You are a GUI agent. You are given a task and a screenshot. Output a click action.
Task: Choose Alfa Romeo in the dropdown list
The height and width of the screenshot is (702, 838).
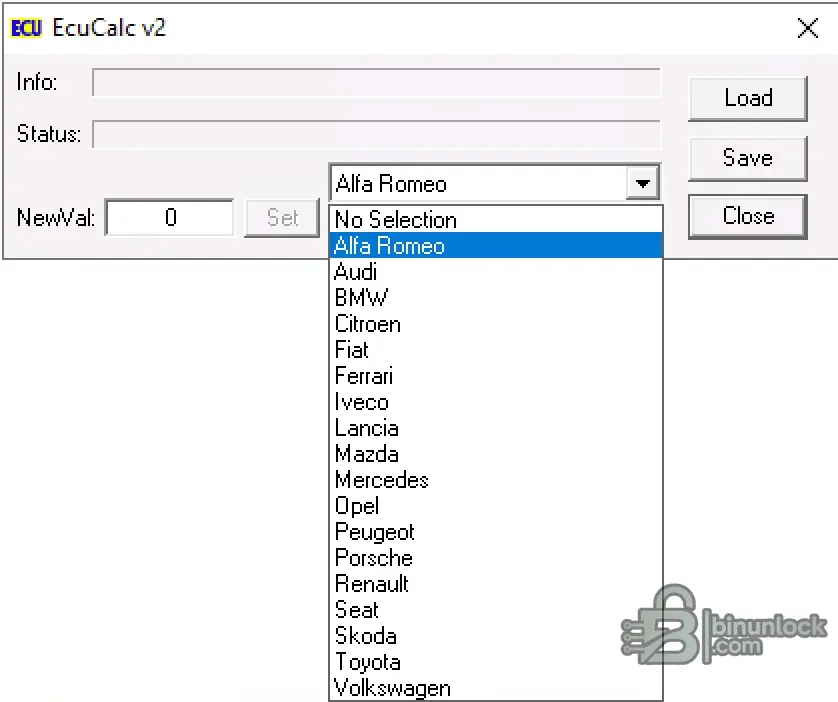pos(390,246)
